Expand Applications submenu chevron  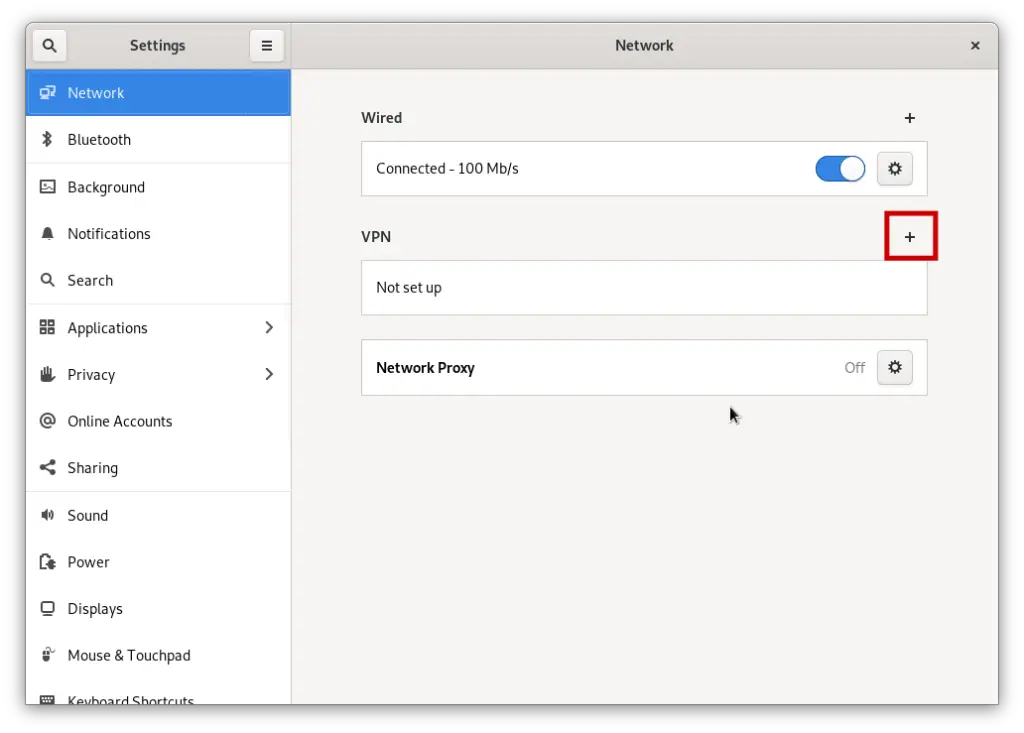[x=269, y=327]
